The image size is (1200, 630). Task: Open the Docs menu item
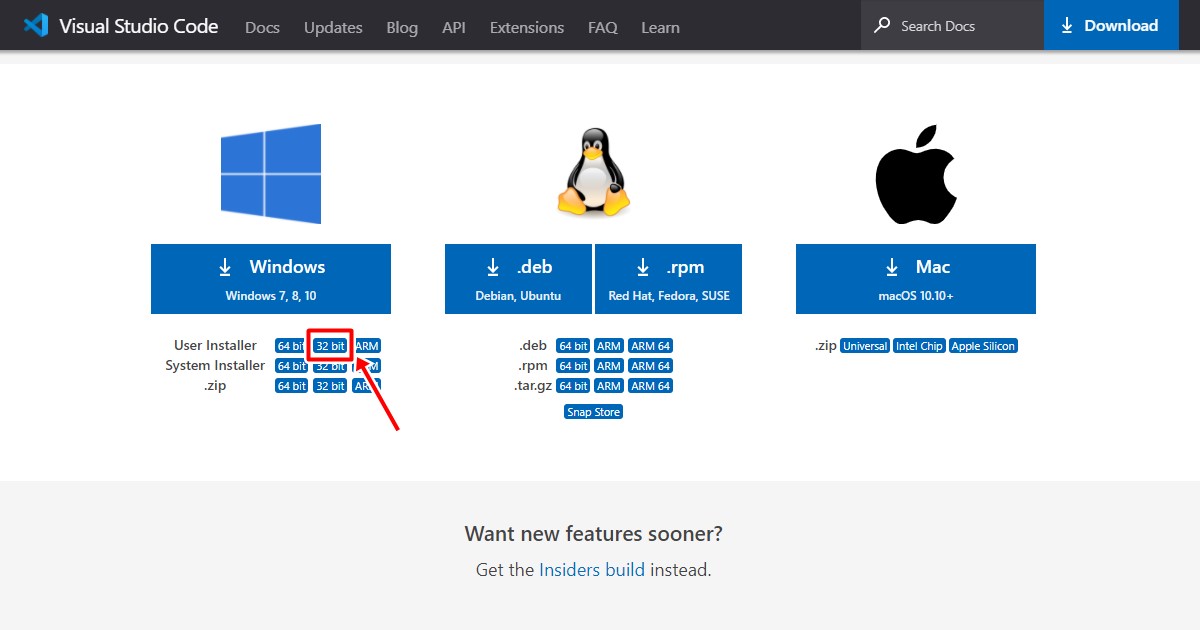click(x=262, y=27)
